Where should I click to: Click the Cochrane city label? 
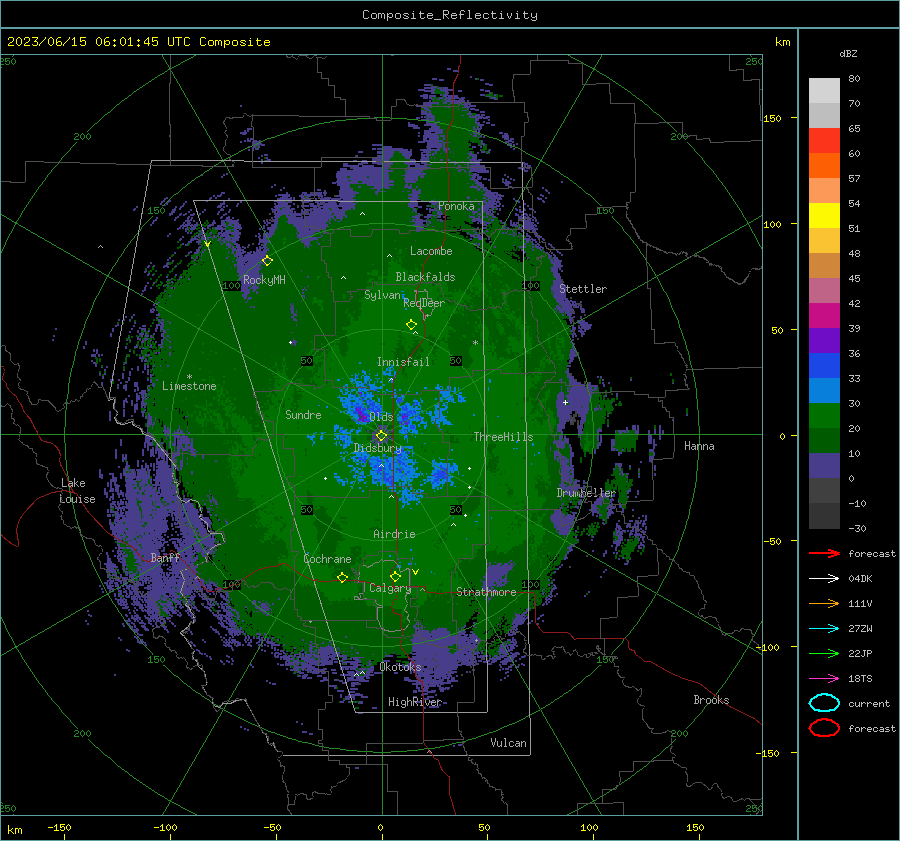[327, 559]
